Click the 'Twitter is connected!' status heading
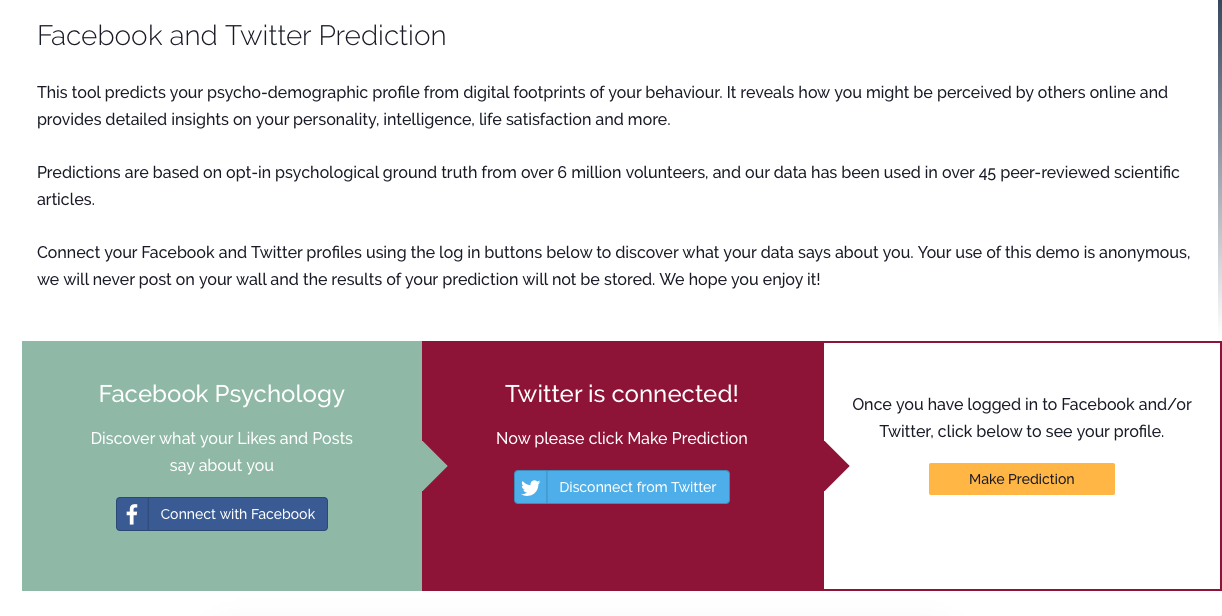This screenshot has height=616, width=1222. pyautogui.click(x=621, y=394)
